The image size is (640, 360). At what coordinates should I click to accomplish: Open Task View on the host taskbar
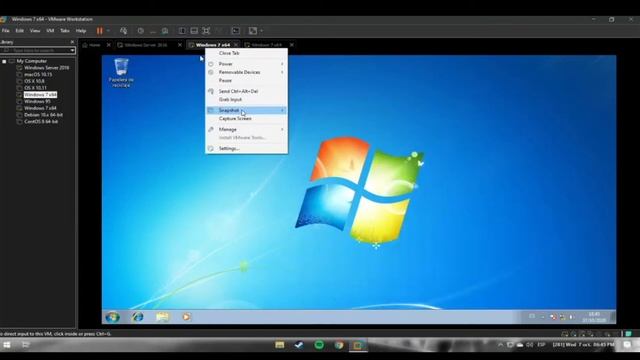25,345
